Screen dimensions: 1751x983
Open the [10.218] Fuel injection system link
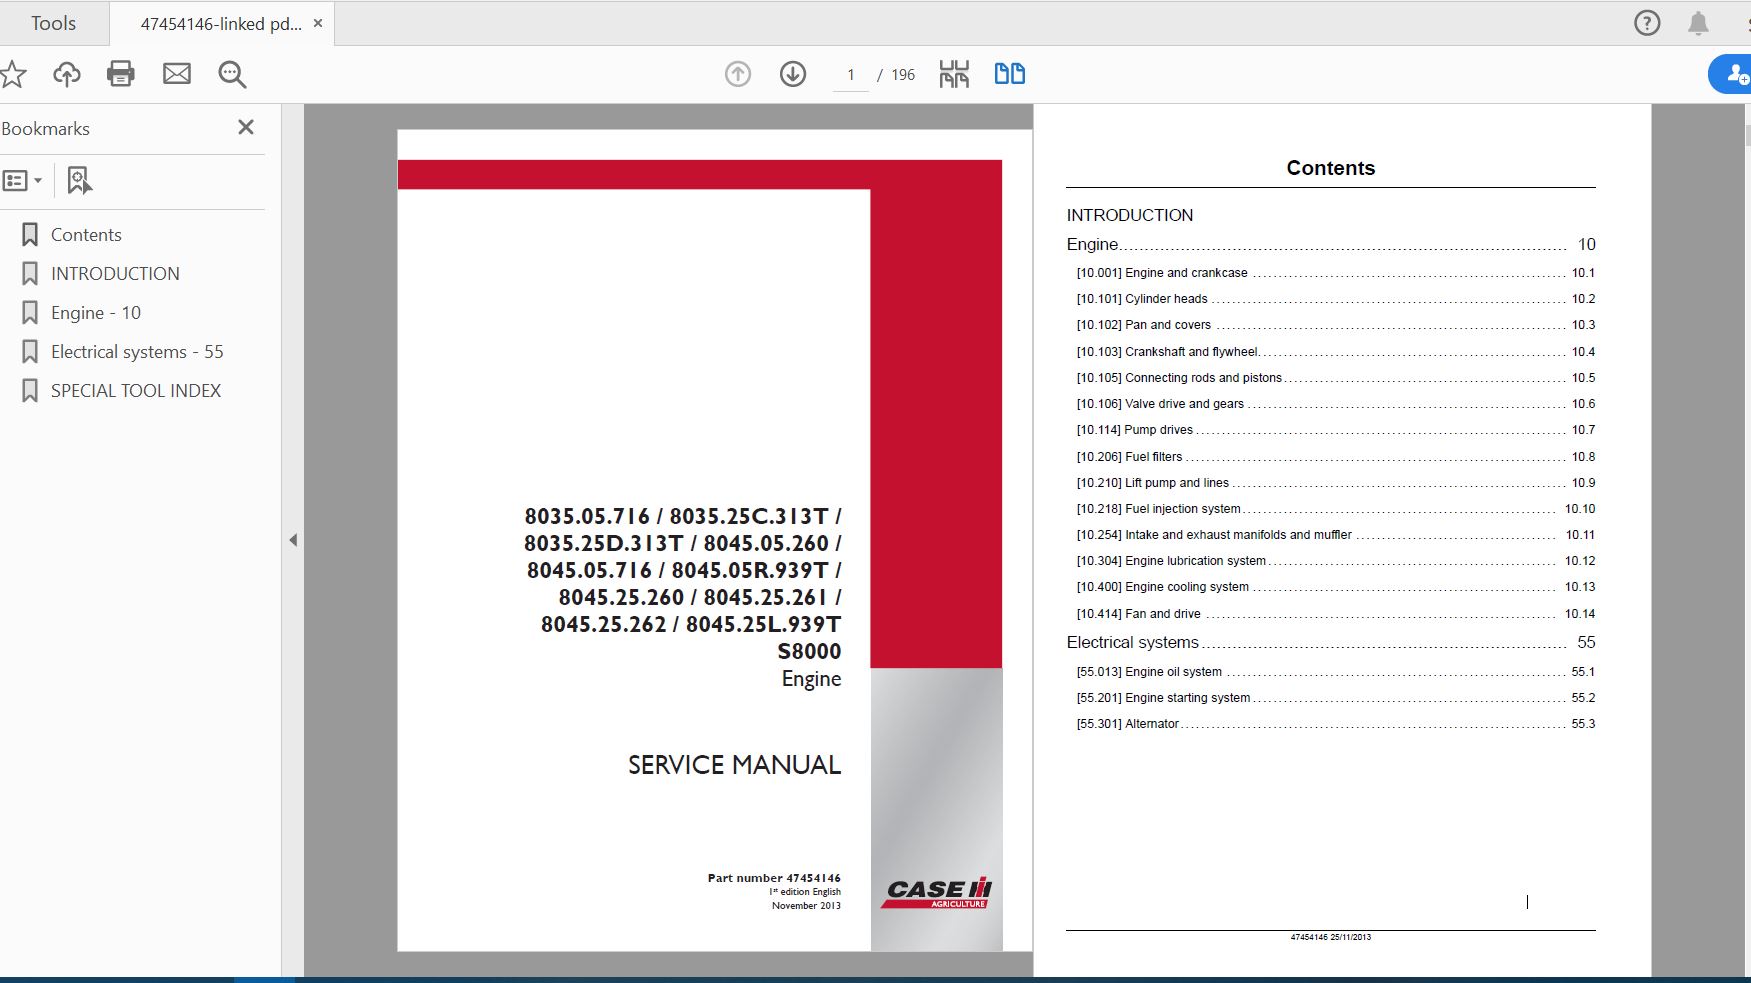[1336, 509]
